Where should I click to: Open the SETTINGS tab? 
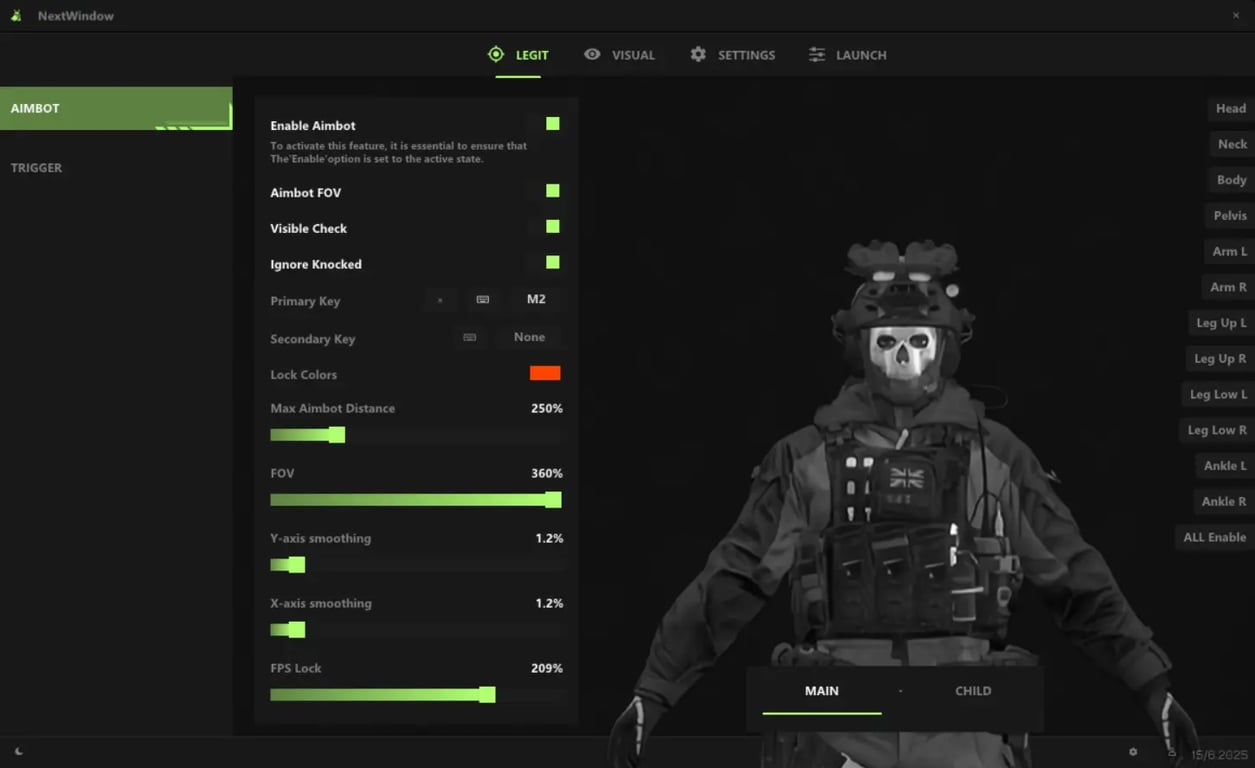point(733,55)
